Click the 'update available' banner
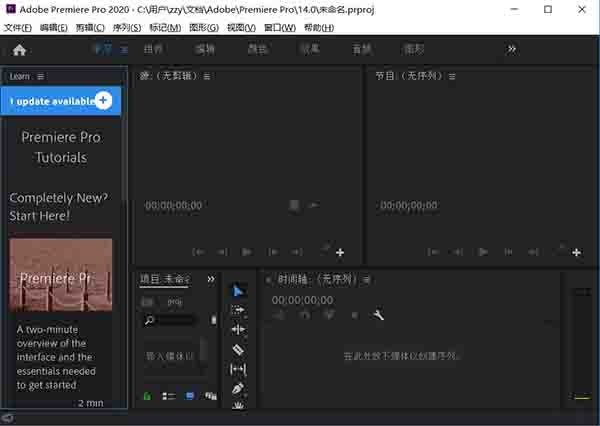Image resolution: width=600 pixels, height=426 pixels. [50, 100]
